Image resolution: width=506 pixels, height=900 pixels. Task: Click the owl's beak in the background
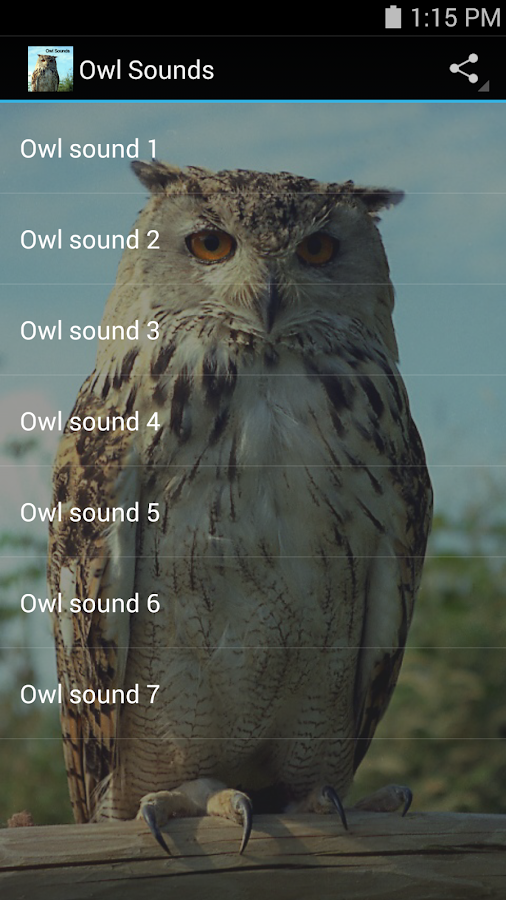click(273, 304)
